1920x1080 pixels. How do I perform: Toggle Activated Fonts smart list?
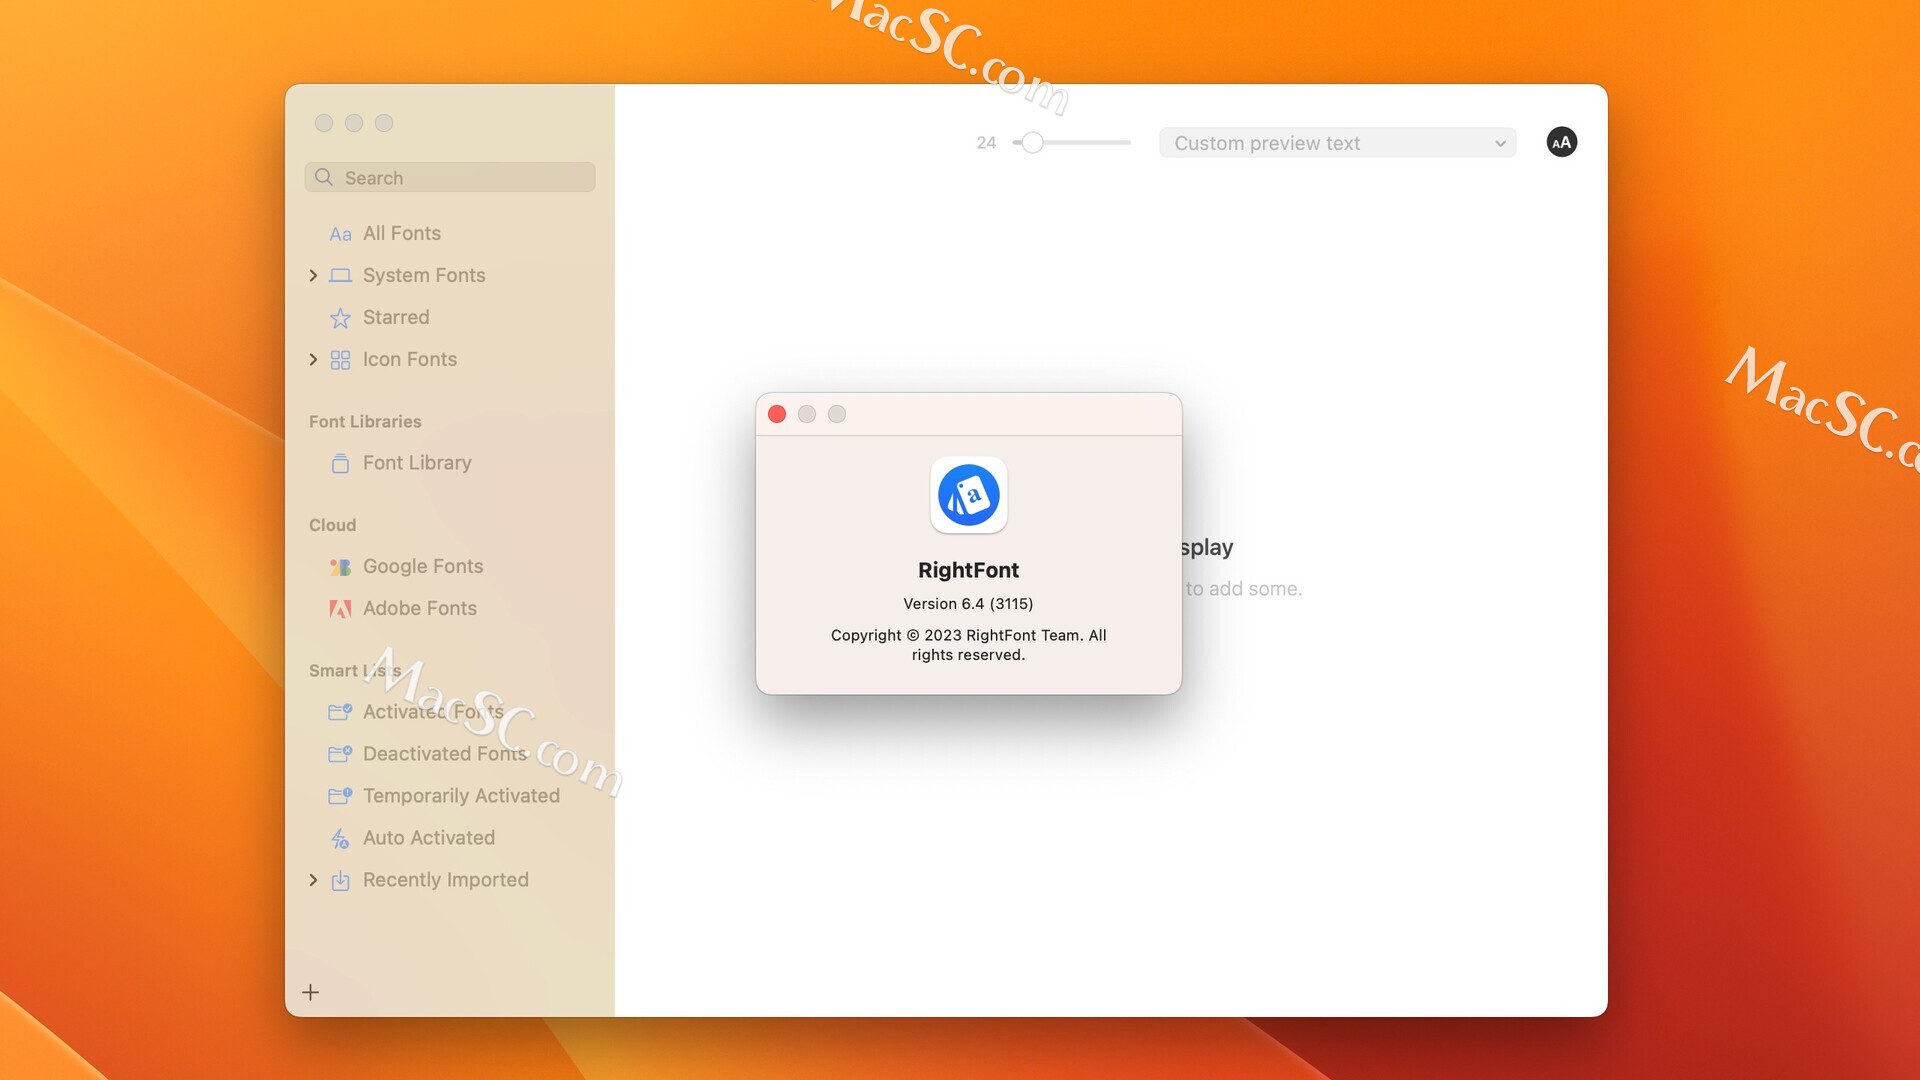[433, 711]
